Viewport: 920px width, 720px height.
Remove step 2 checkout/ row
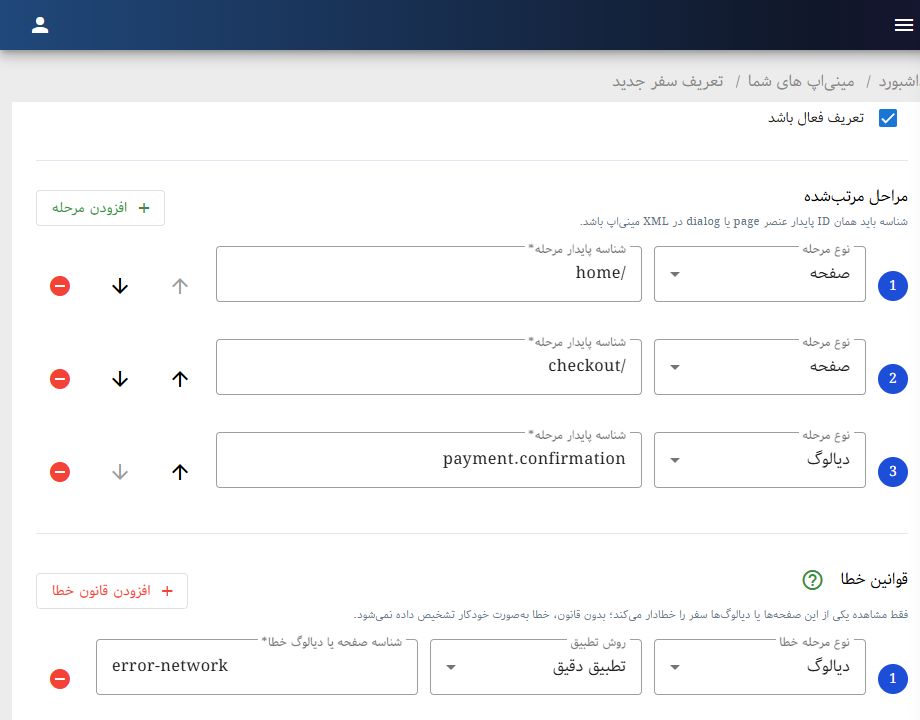(x=60, y=379)
